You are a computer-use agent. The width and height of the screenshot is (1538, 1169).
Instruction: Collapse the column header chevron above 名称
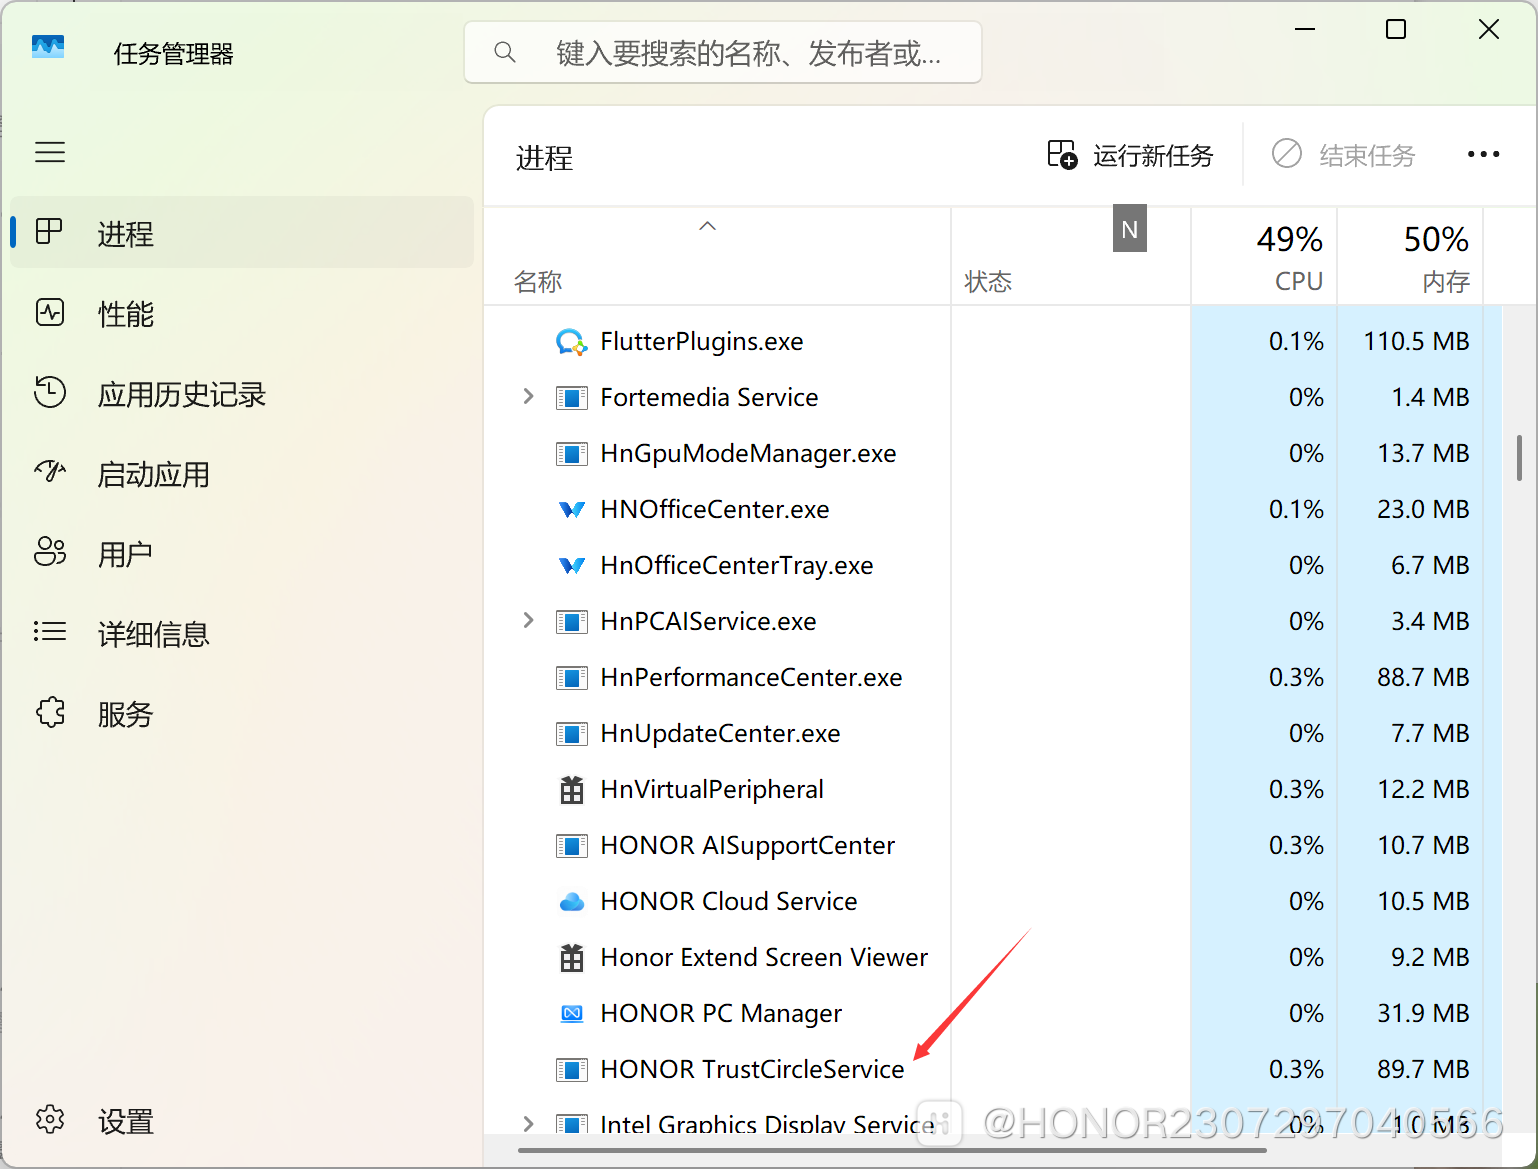(x=708, y=226)
